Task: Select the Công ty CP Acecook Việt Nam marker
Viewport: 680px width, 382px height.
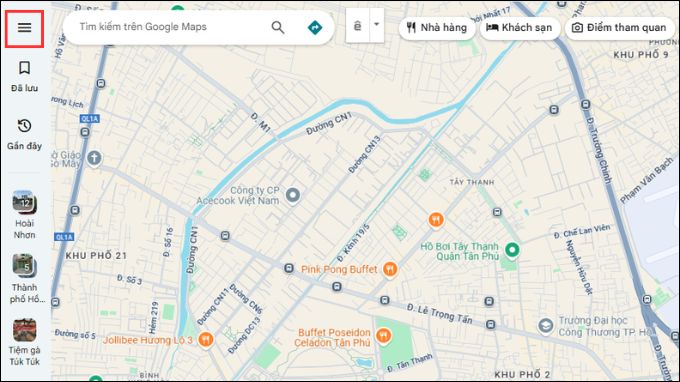Action: [x=293, y=196]
